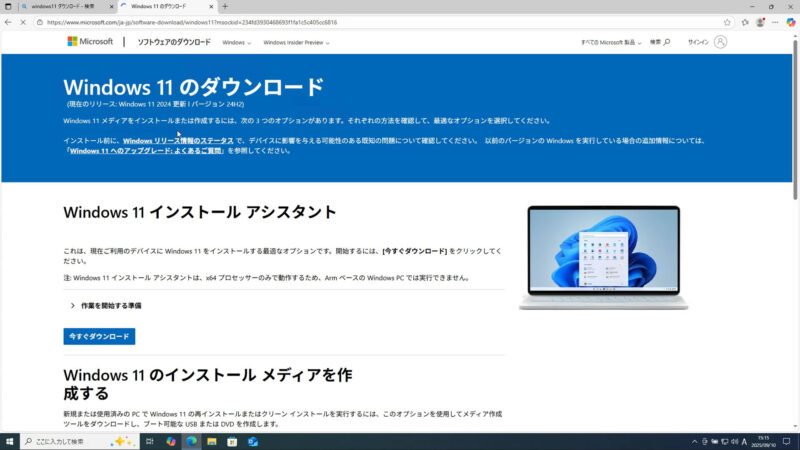Expand すべての Microsoft 製品 menu
The height and width of the screenshot is (450, 800).
[x=611, y=43]
